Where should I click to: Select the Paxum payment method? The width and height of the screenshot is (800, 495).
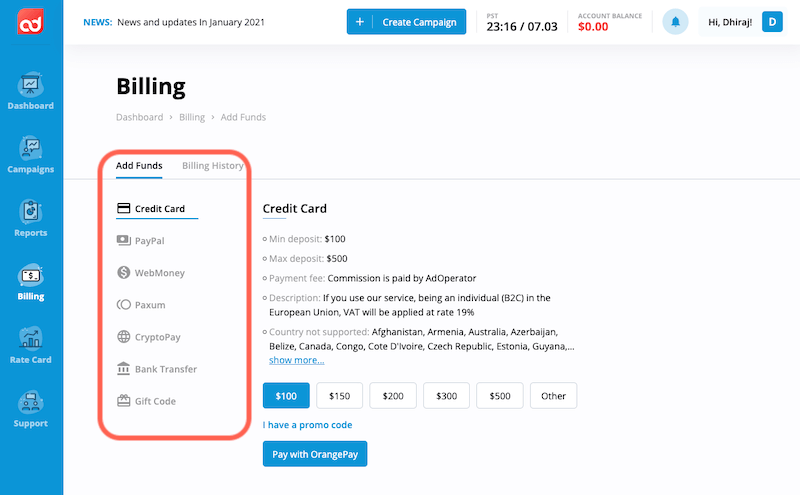pyautogui.click(x=150, y=305)
